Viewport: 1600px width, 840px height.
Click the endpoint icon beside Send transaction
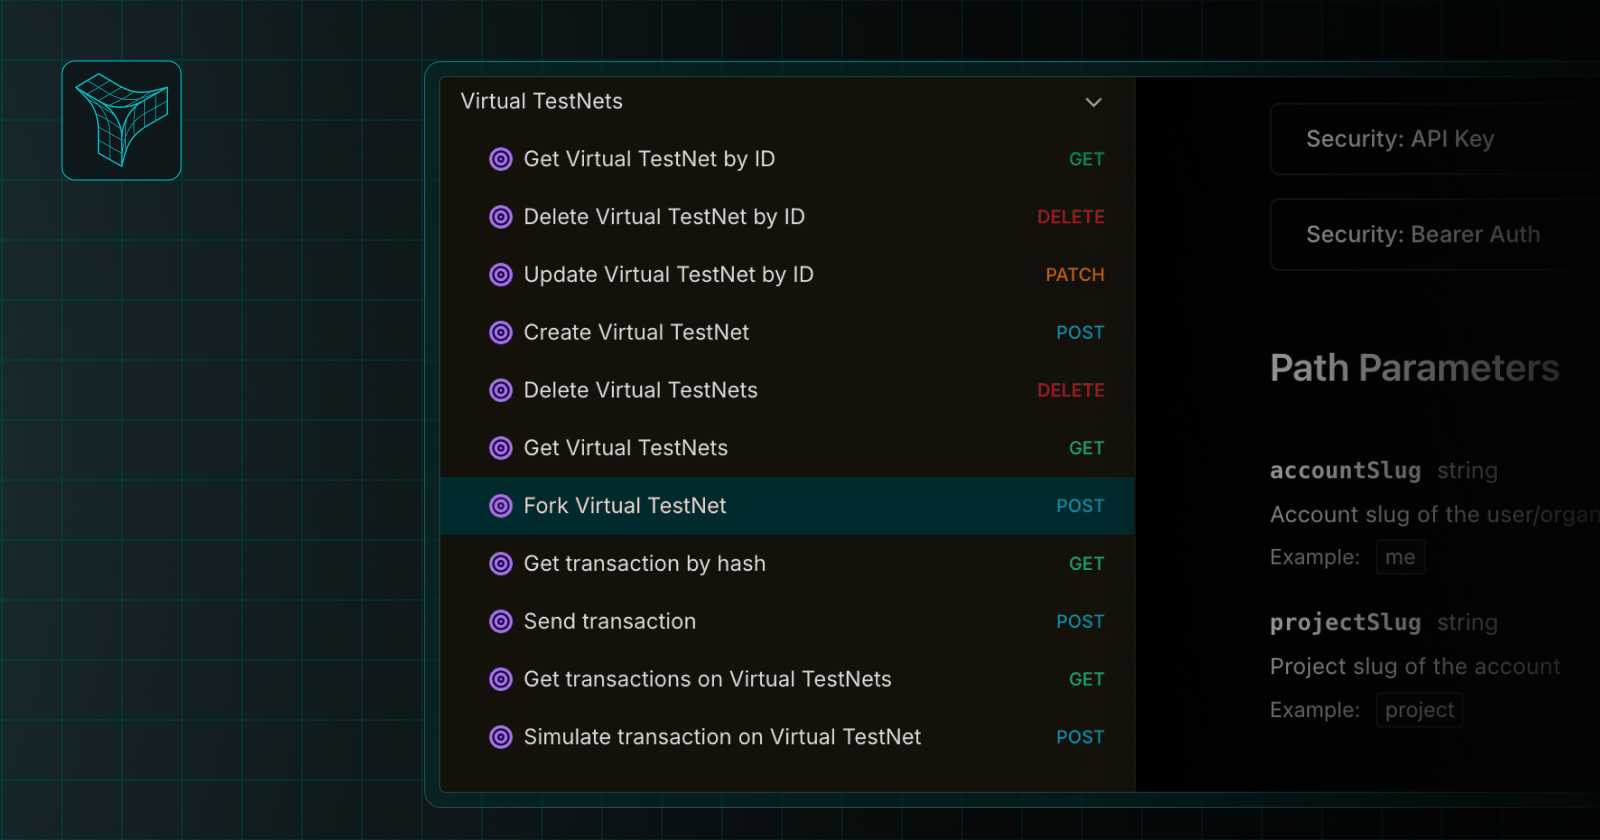pyautogui.click(x=501, y=621)
